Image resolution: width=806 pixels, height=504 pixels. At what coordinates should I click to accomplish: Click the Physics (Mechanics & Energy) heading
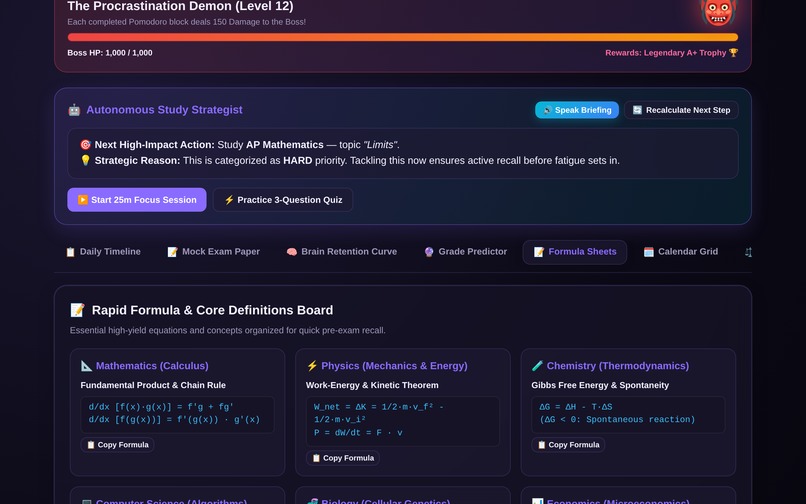click(394, 366)
